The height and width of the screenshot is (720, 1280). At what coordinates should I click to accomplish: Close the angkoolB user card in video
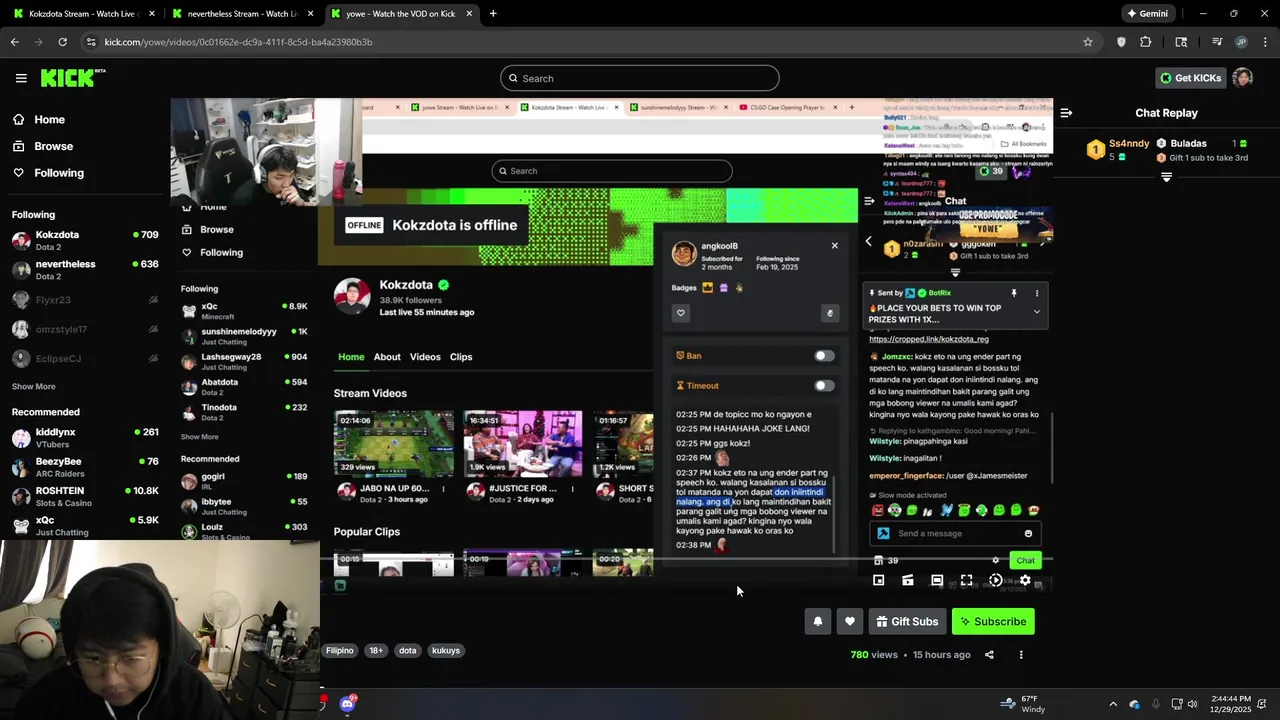835,245
